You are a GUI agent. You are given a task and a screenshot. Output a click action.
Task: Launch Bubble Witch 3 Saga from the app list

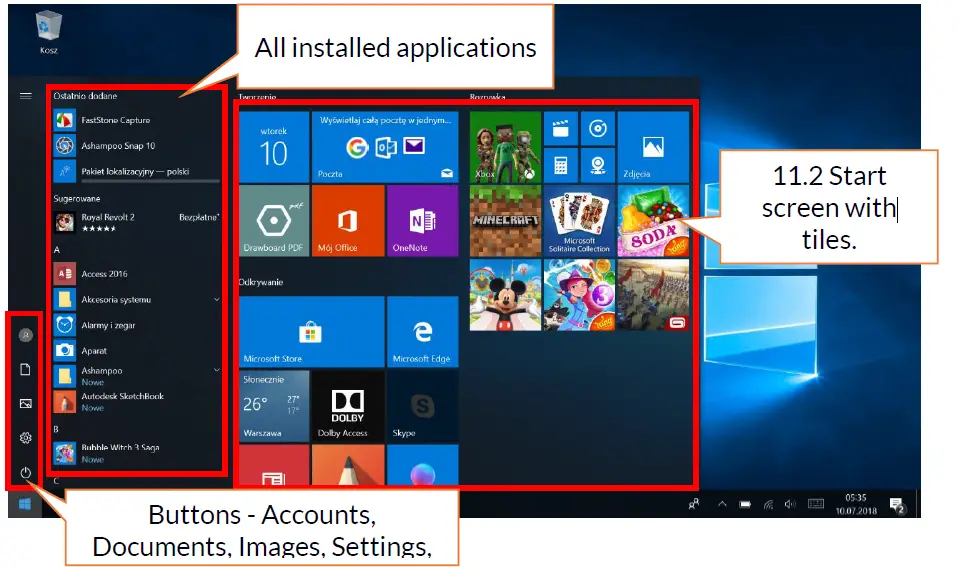click(x=136, y=453)
